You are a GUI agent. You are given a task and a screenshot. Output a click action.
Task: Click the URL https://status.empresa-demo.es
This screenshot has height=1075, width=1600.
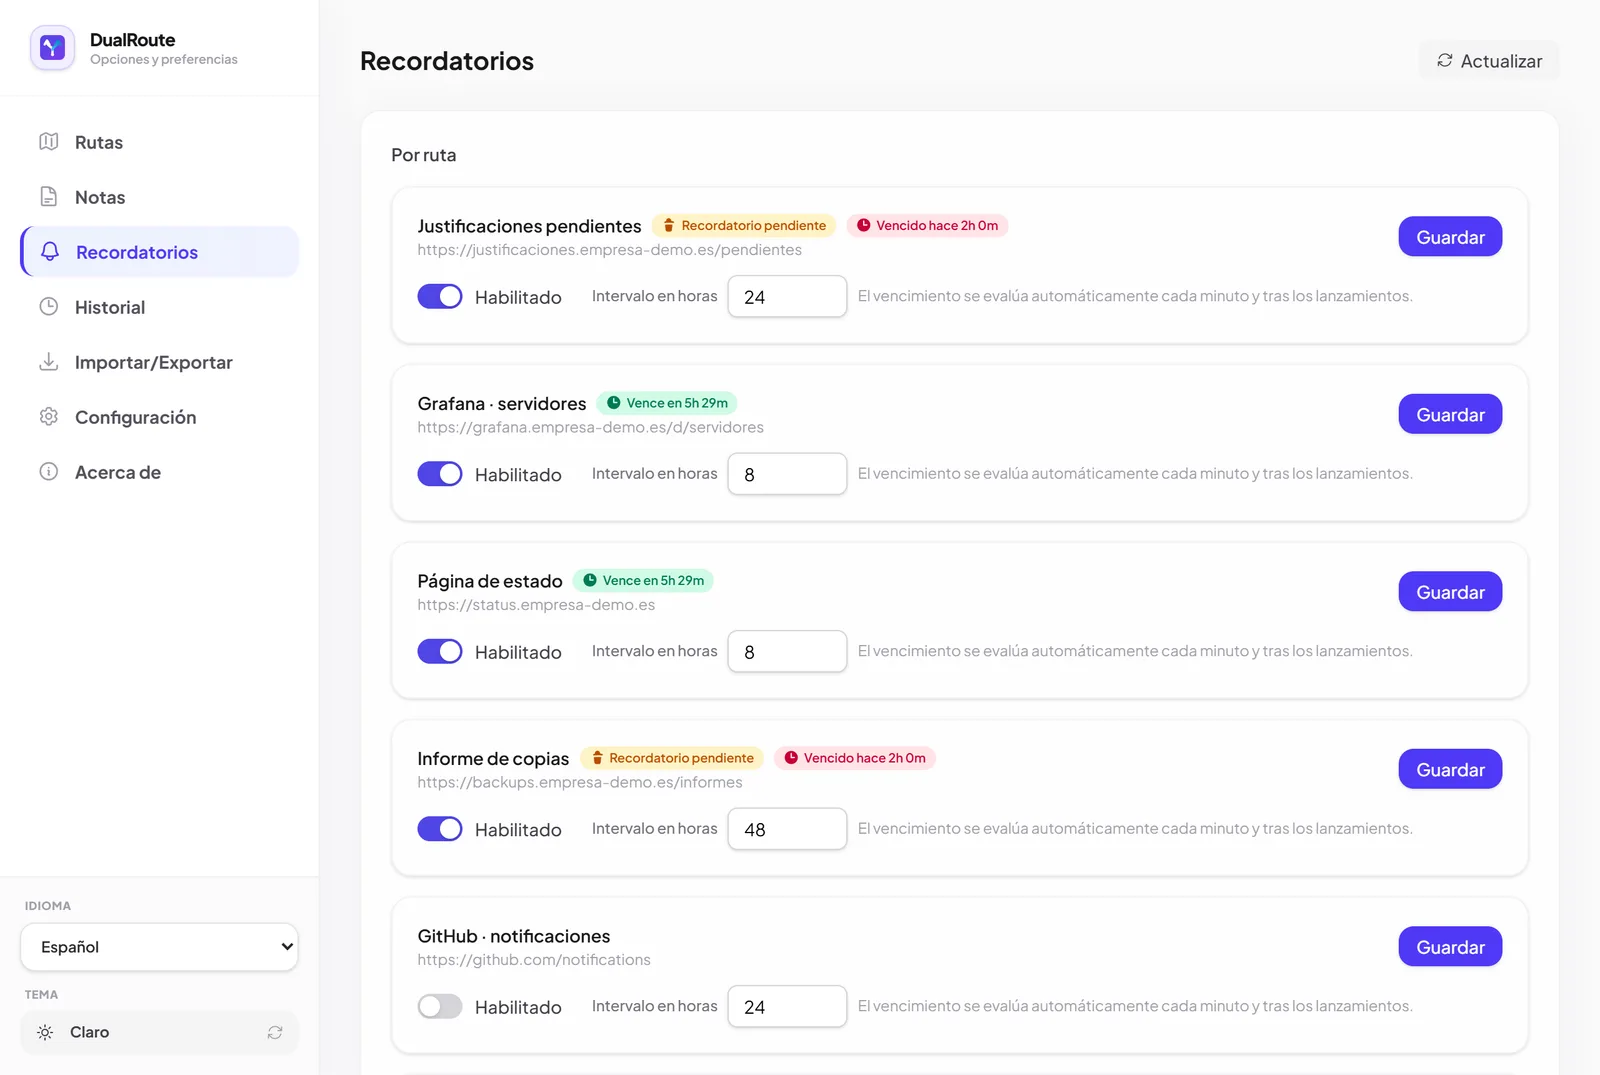point(536,605)
